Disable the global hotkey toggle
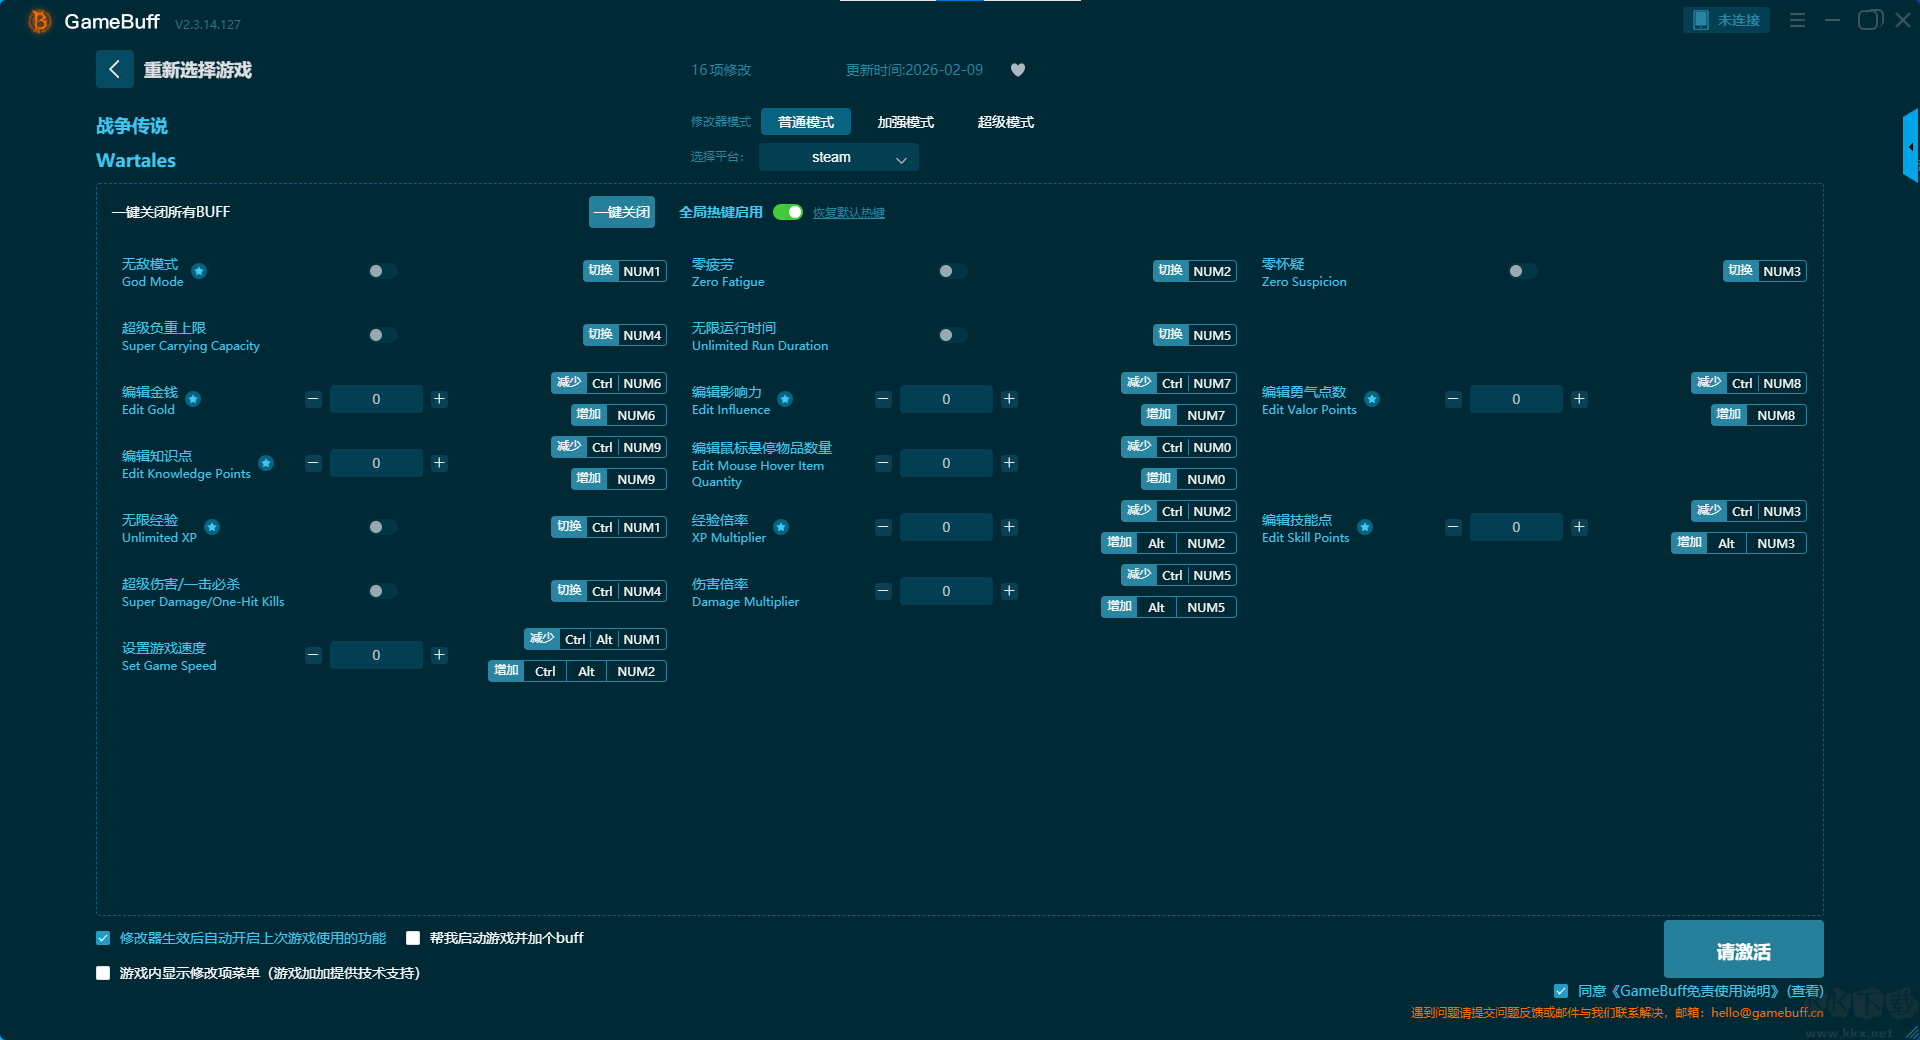1920x1040 pixels. tap(788, 212)
